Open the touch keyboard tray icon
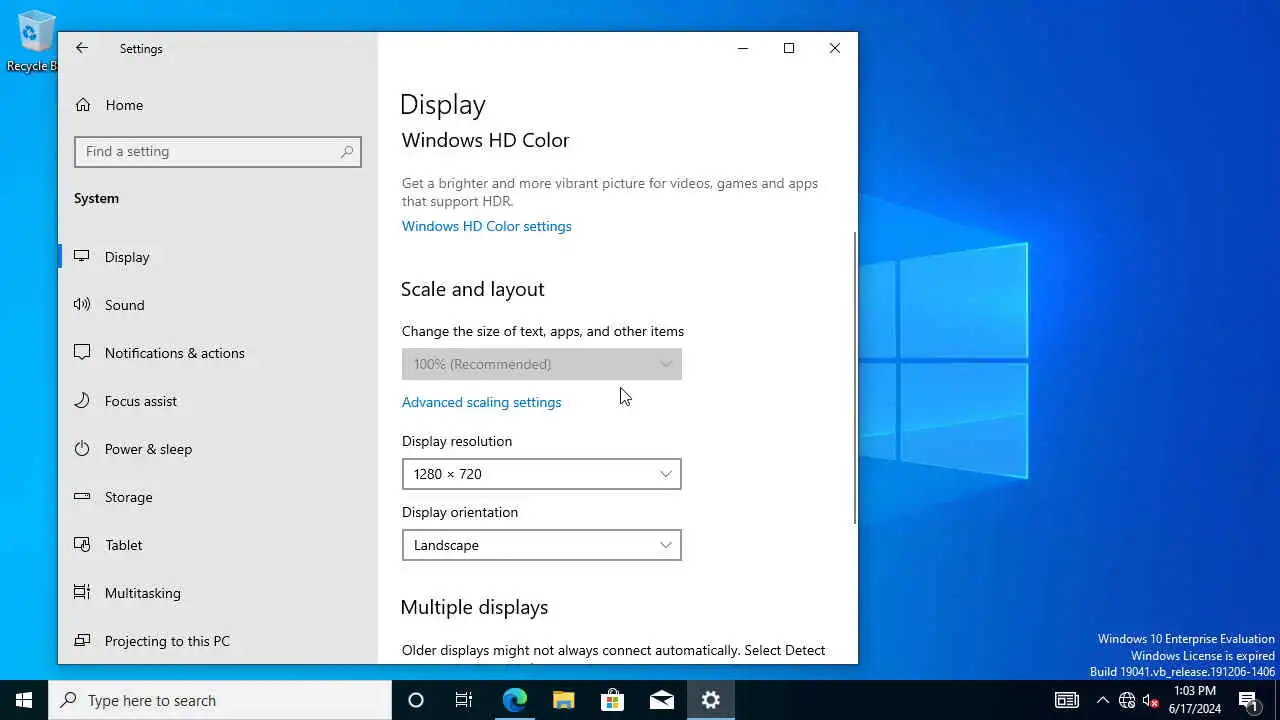The image size is (1280, 720). click(x=1067, y=700)
